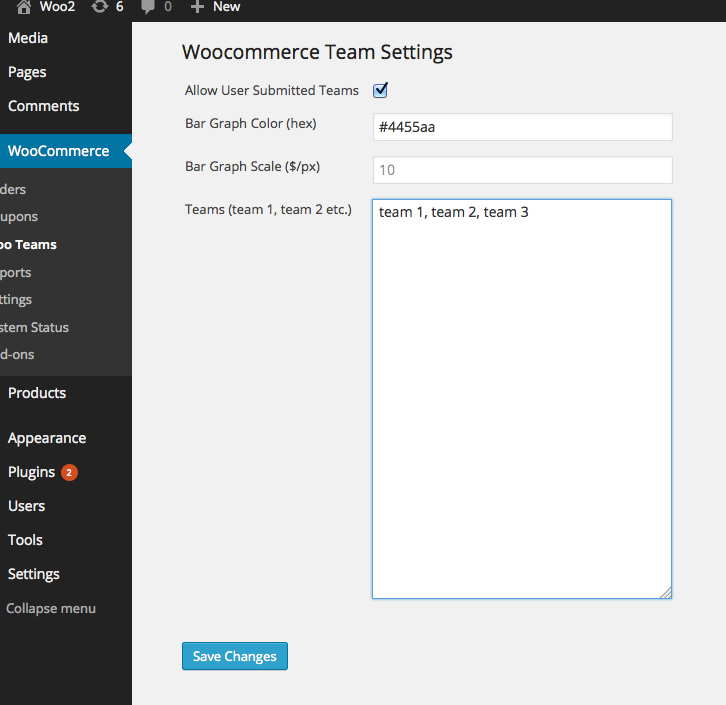
Task: Click the updates refresh icon
Action: pyautogui.click(x=99, y=7)
